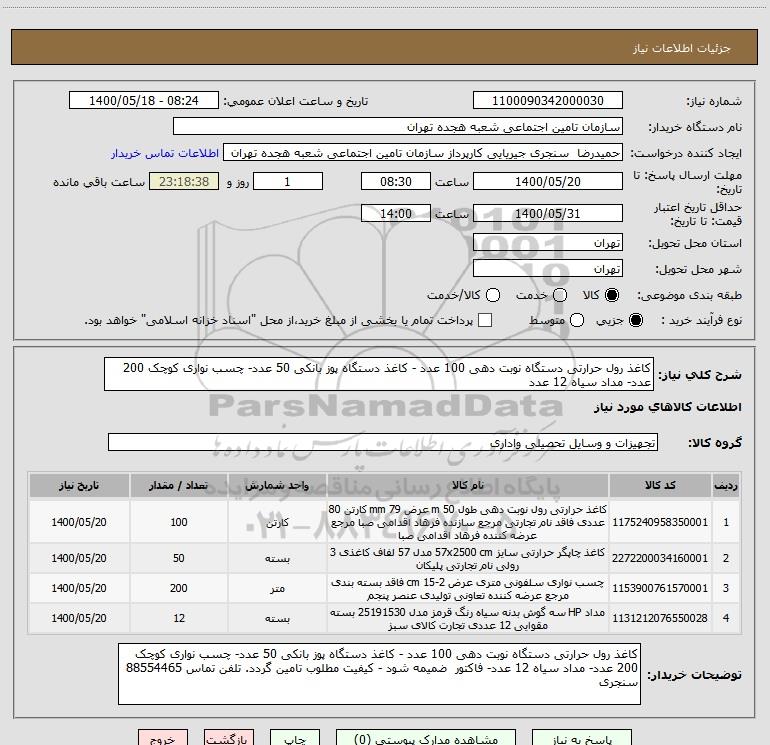Click the جزئیات اطلاعات نیاز page header

[682, 48]
